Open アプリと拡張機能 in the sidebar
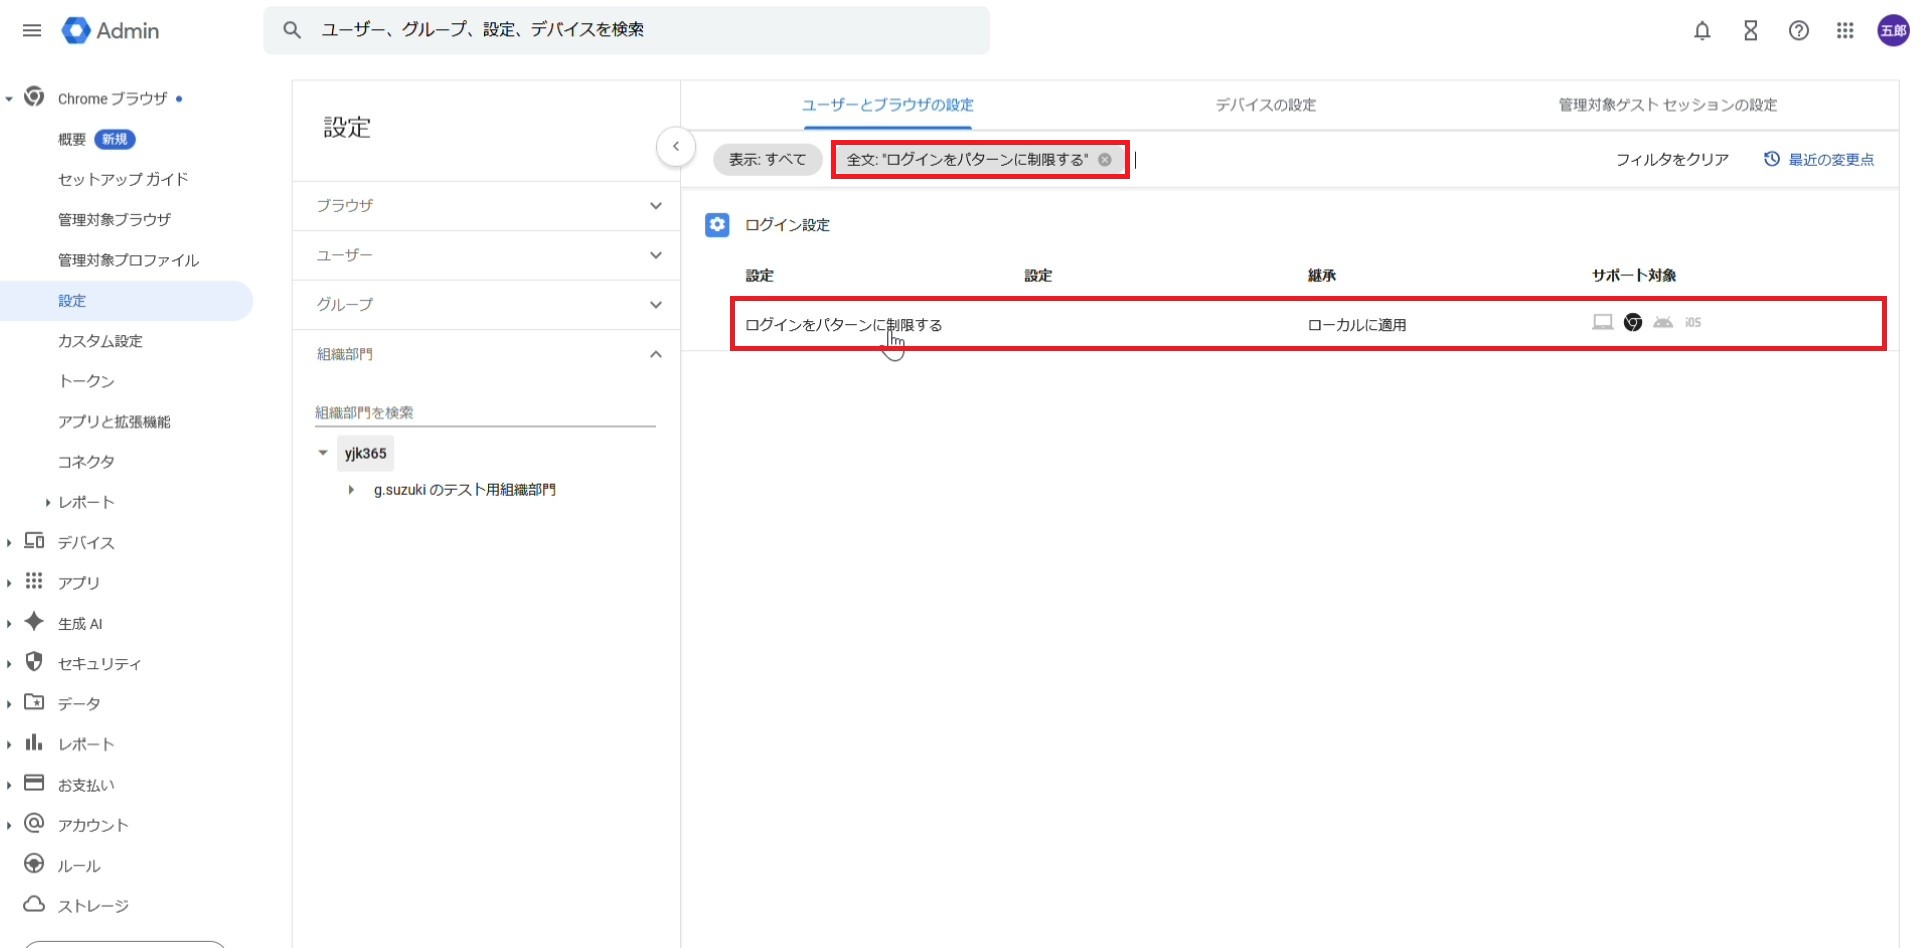 [x=114, y=422]
